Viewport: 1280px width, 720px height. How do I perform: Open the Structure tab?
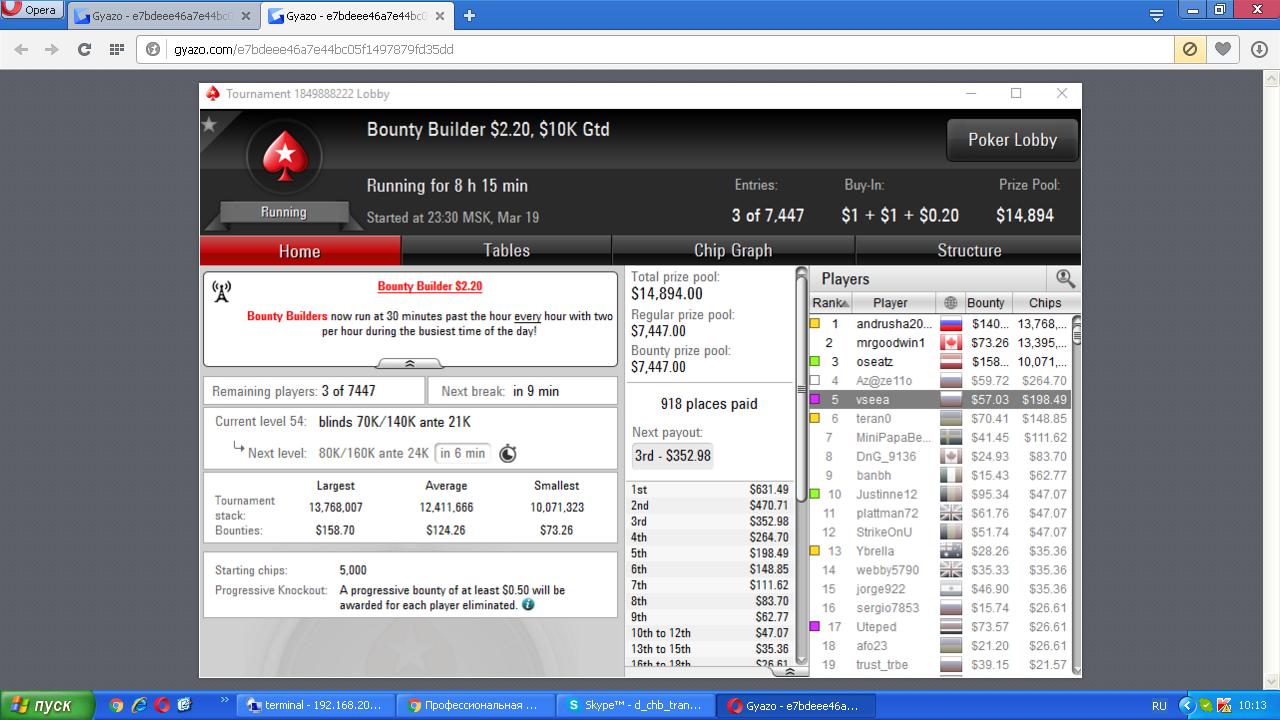pyautogui.click(x=968, y=250)
